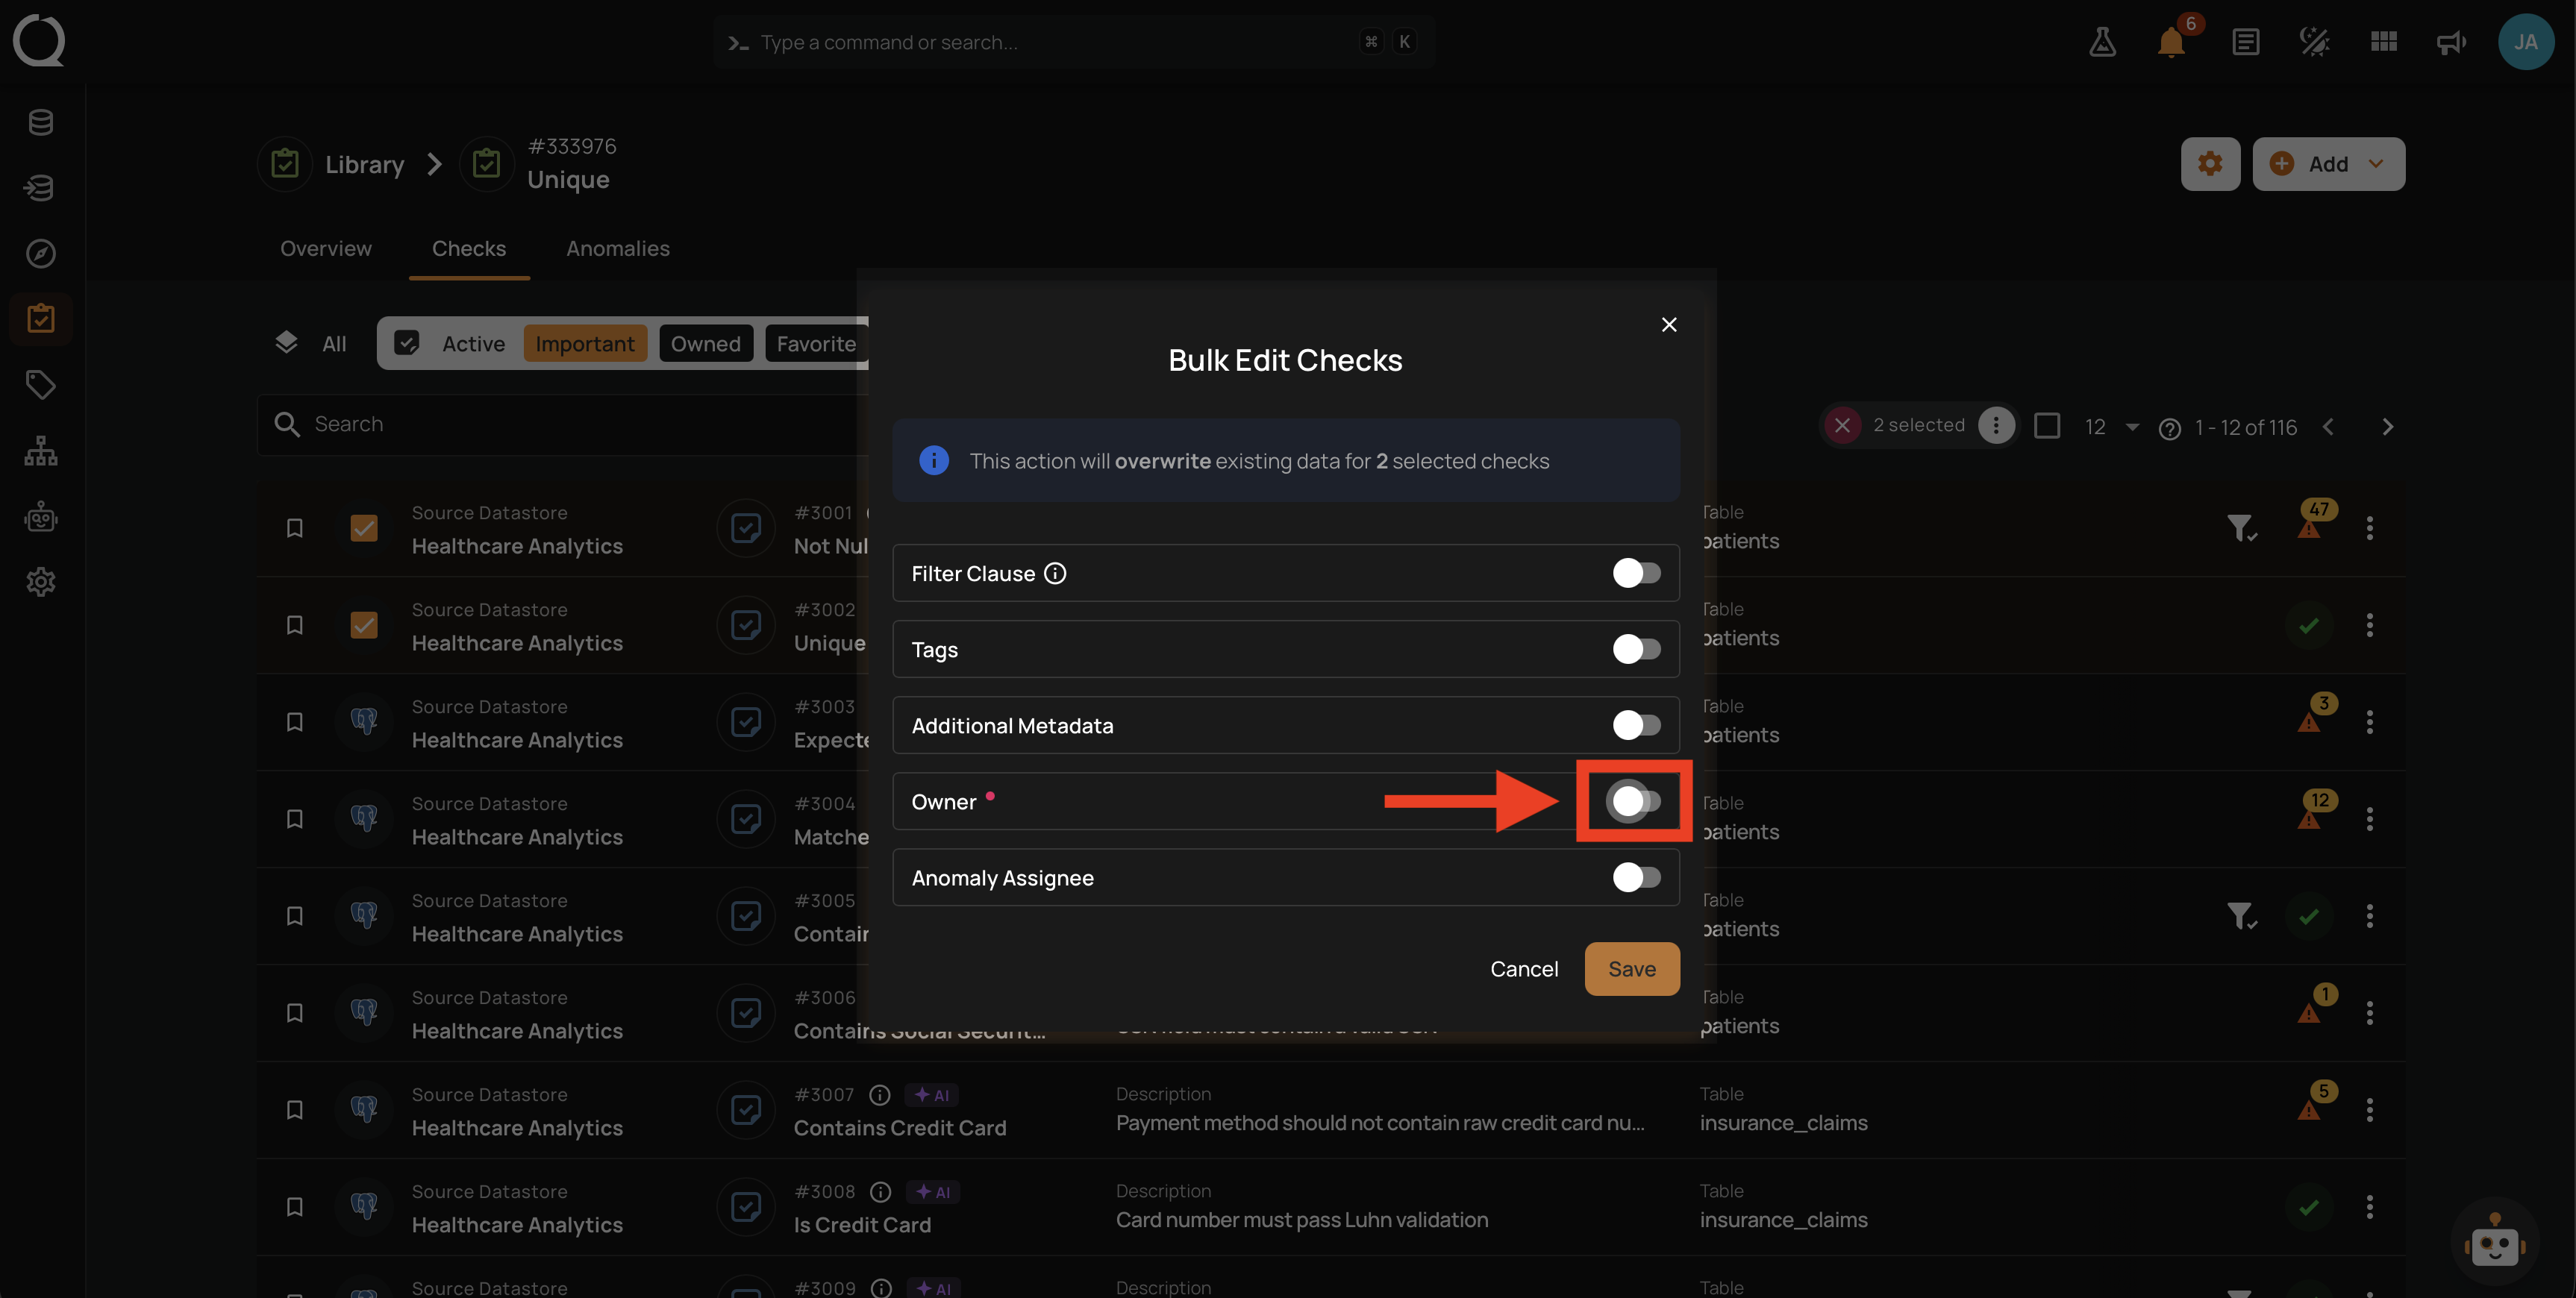Open the Library checks icon in the sidebar

[x=40, y=319]
